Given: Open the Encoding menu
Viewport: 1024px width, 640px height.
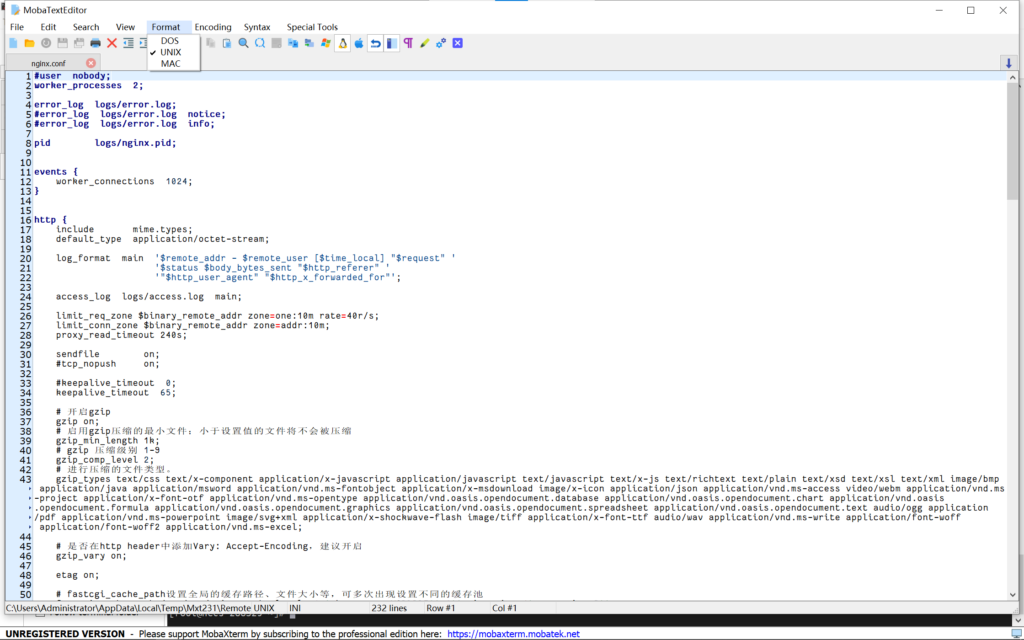Looking at the screenshot, I should point(212,27).
